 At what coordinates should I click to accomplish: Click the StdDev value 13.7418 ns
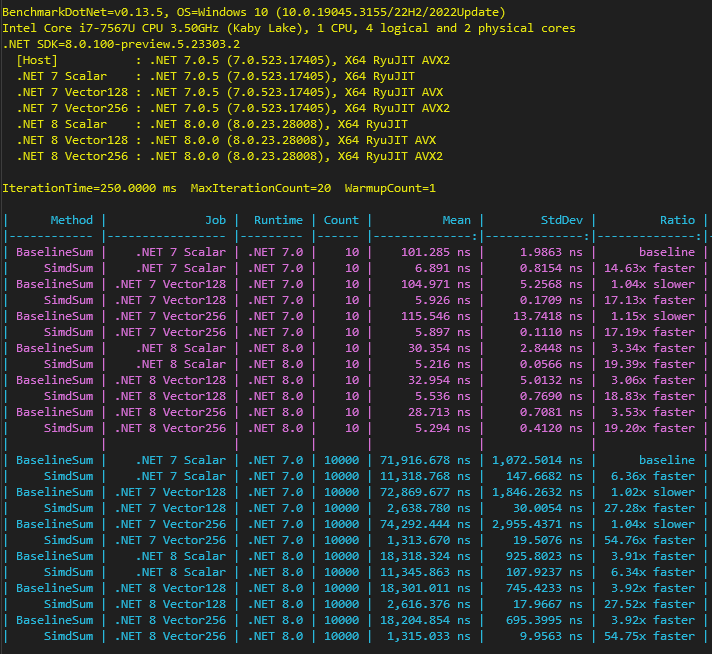(x=548, y=316)
